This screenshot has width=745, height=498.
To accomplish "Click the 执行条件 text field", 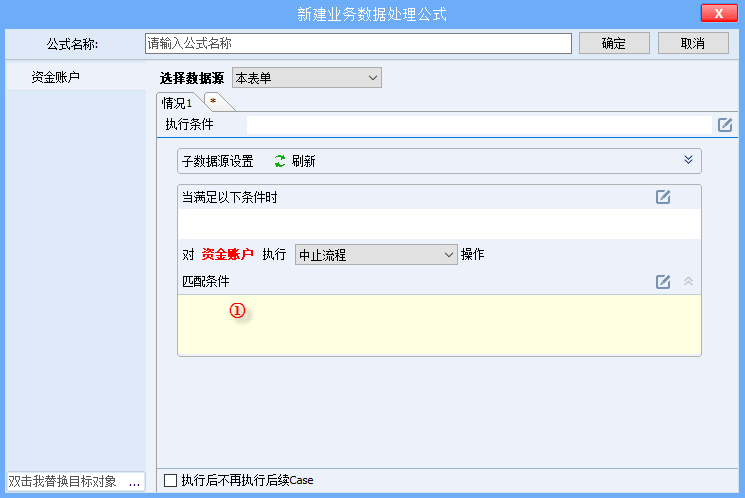I will 479,125.
